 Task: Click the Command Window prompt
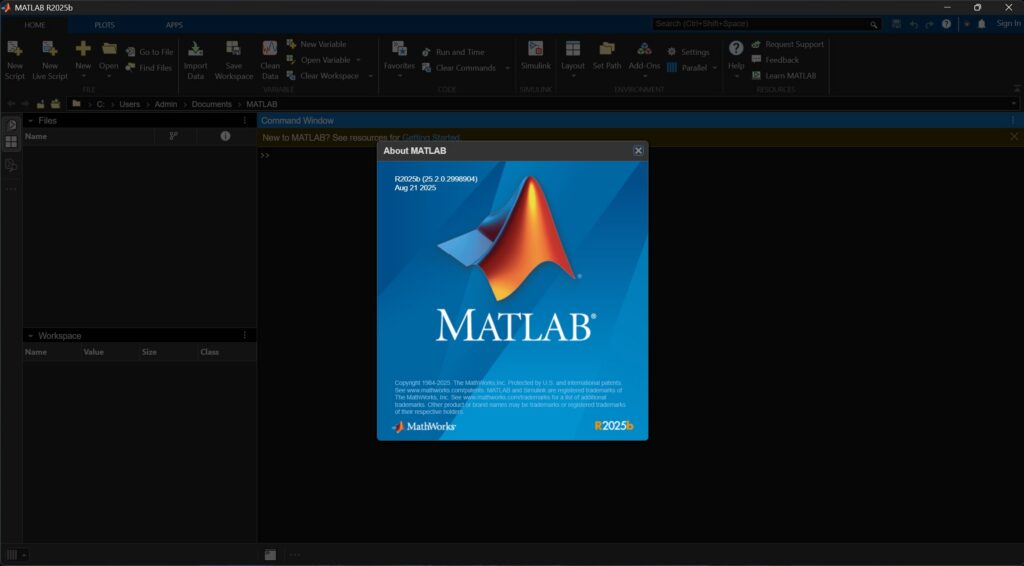pyautogui.click(x=265, y=155)
